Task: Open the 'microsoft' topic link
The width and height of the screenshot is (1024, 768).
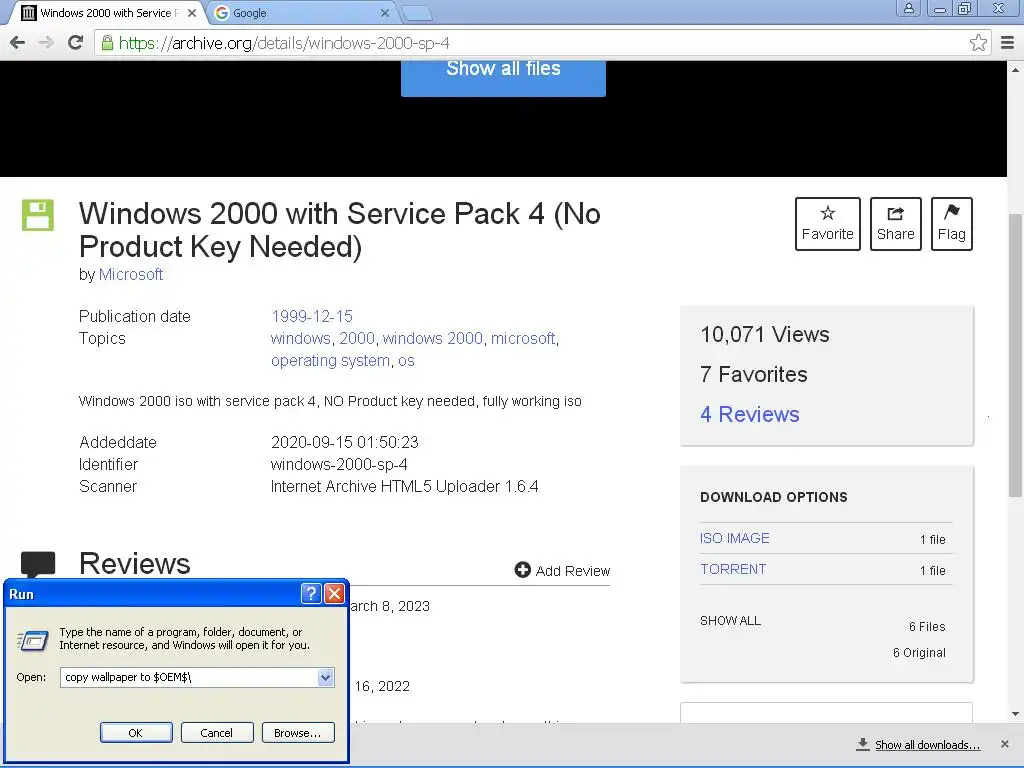Action: [523, 338]
